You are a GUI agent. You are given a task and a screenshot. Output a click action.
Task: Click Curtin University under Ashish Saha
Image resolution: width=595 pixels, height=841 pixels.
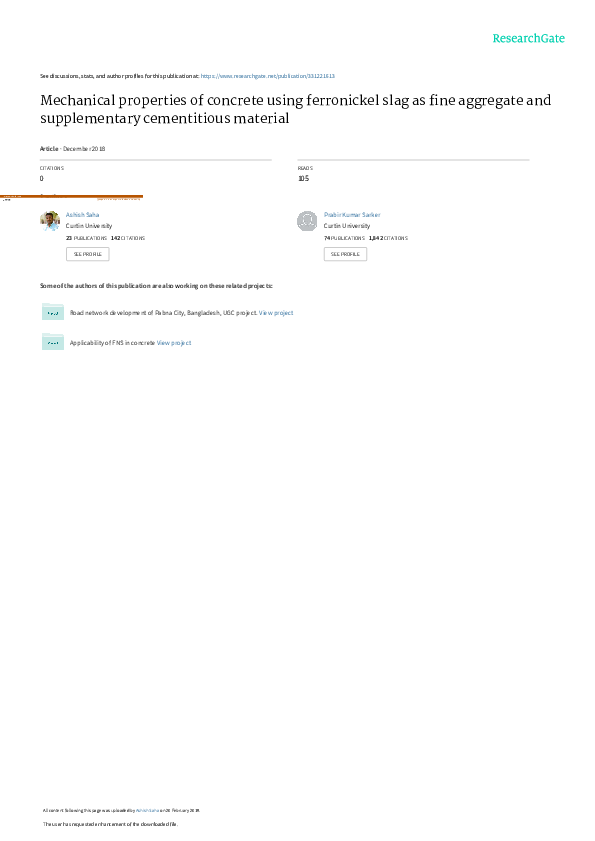click(x=89, y=226)
